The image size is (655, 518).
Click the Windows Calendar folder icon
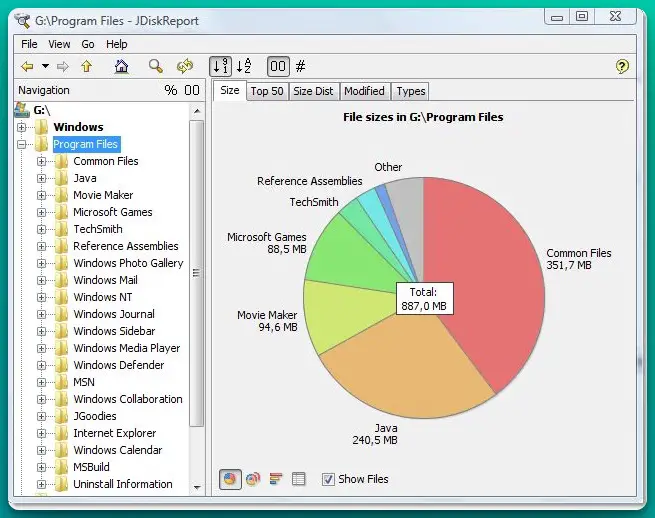(x=61, y=450)
